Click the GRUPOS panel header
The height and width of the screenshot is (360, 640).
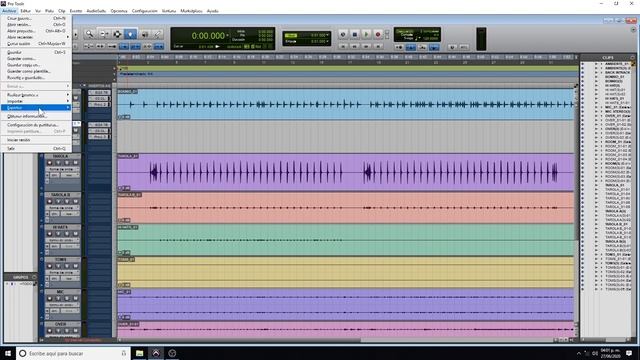pyautogui.click(x=20, y=277)
